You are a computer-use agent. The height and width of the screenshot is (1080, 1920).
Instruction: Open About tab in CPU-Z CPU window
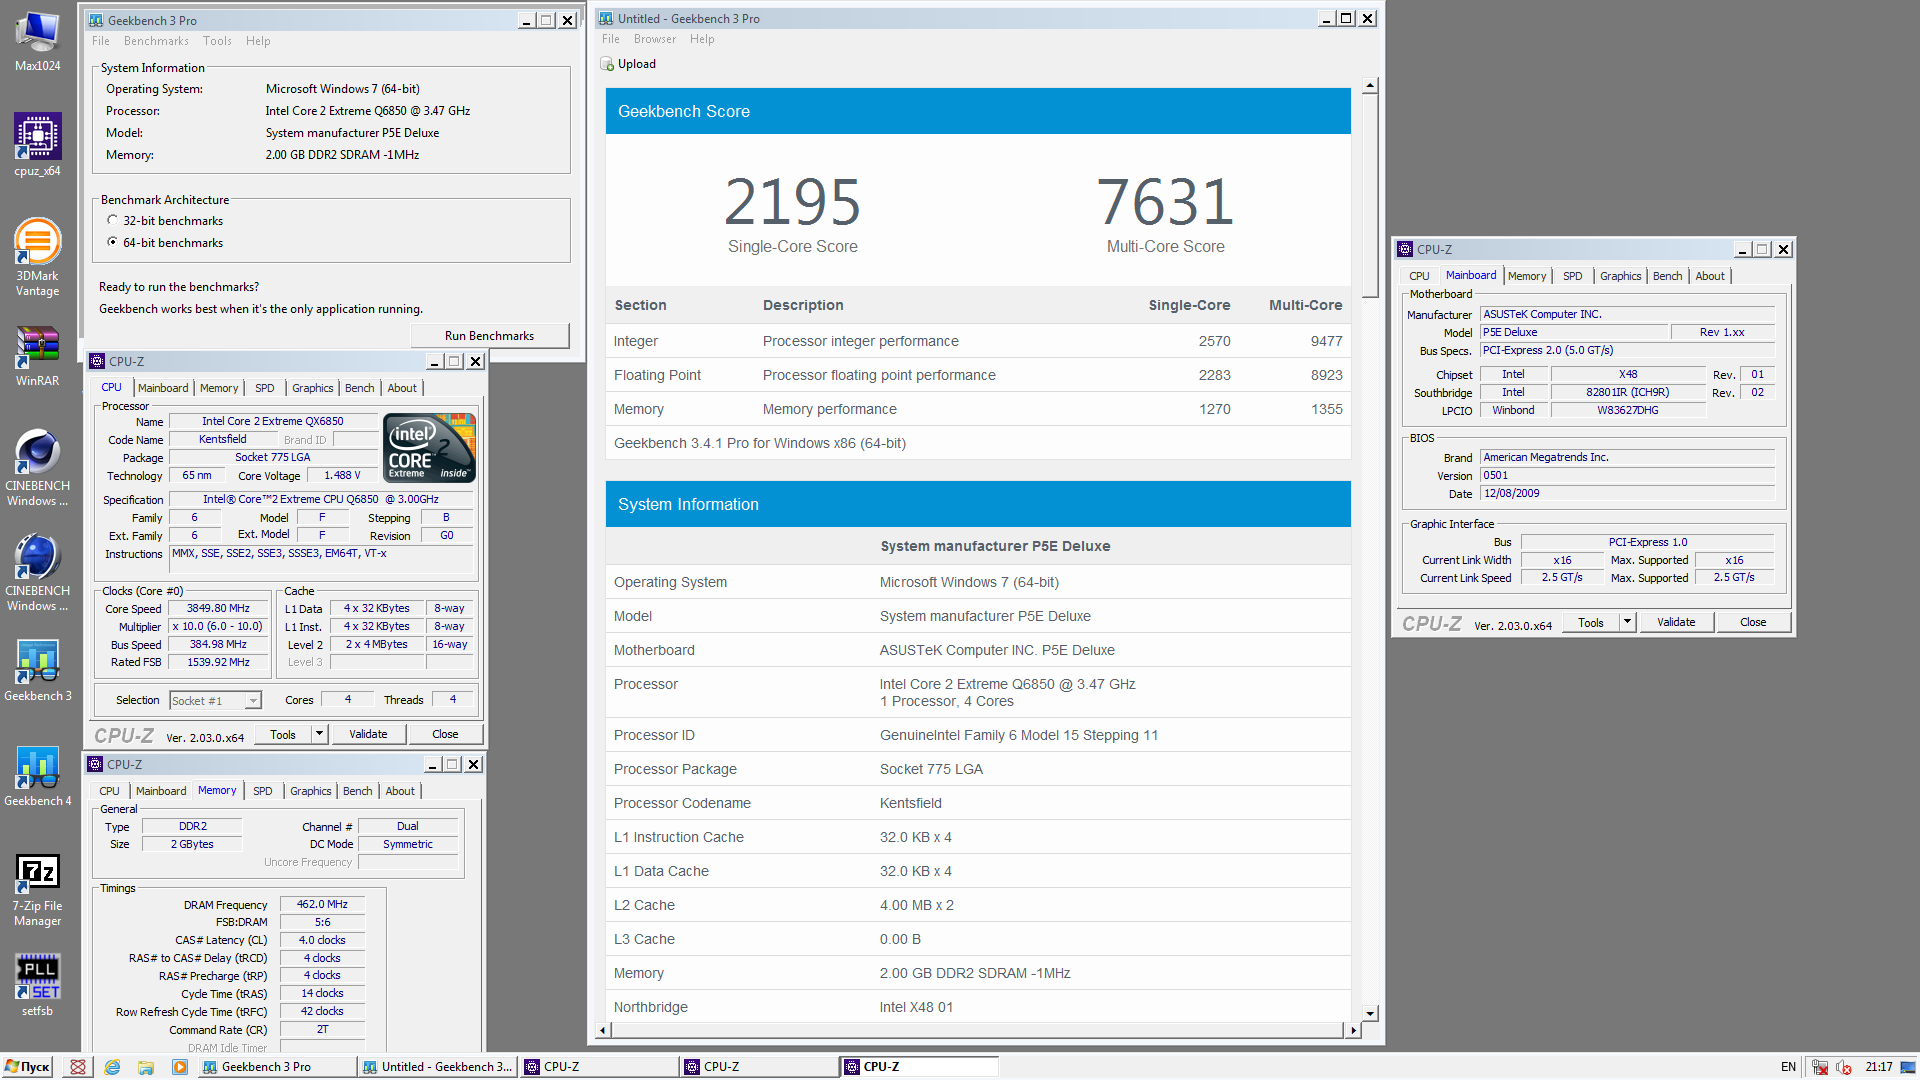point(402,388)
